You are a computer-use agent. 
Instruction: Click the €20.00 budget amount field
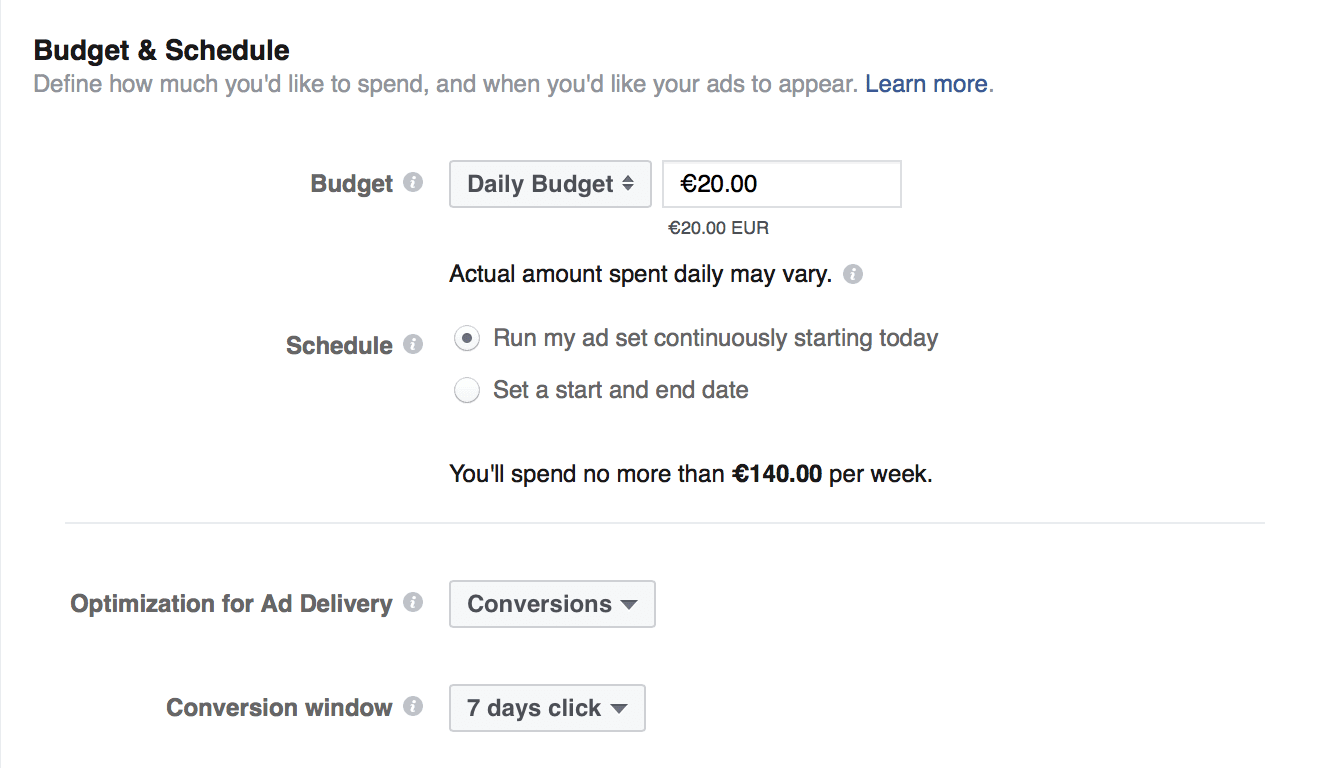[x=781, y=184]
